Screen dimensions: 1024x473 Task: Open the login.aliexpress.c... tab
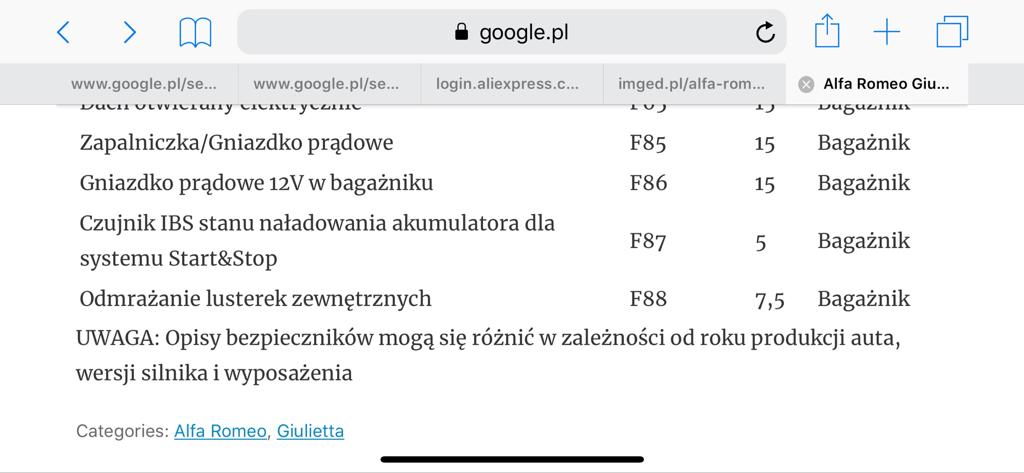point(507,84)
